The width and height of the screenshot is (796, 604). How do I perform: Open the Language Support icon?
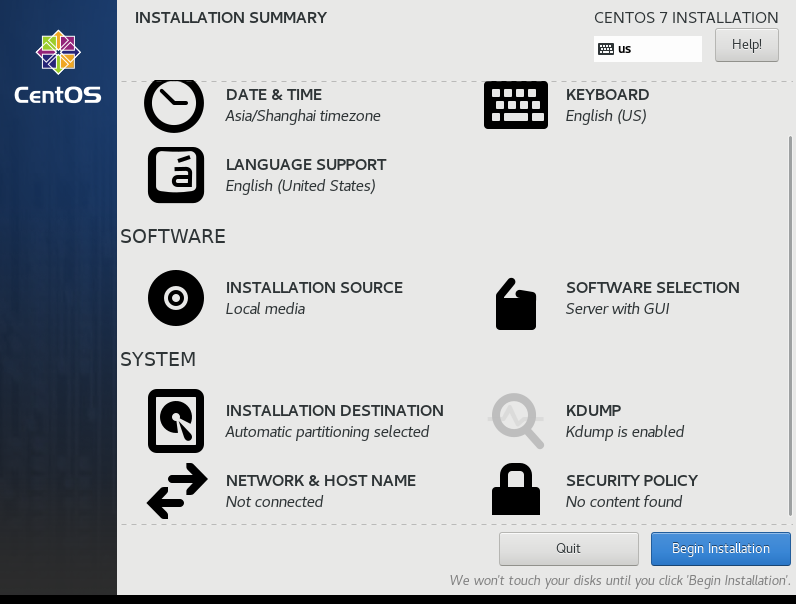pyautogui.click(x=176, y=175)
